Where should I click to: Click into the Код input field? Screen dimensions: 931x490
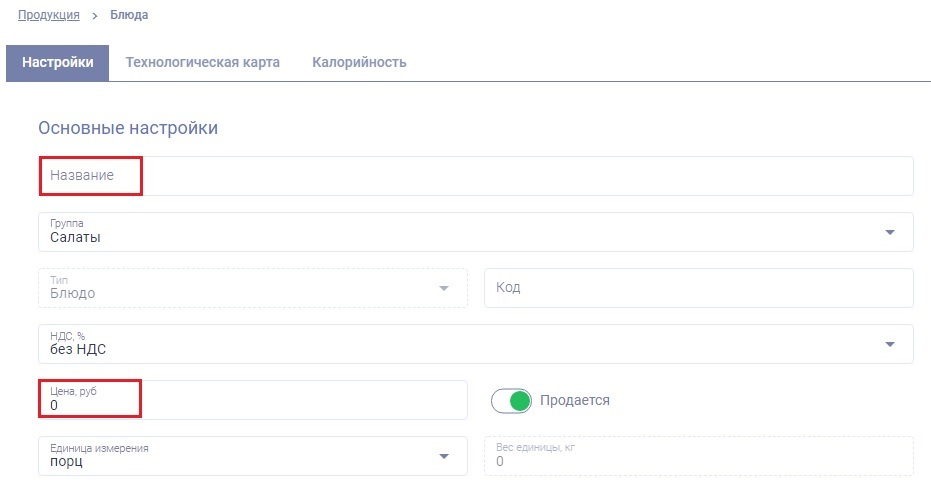pyautogui.click(x=698, y=288)
